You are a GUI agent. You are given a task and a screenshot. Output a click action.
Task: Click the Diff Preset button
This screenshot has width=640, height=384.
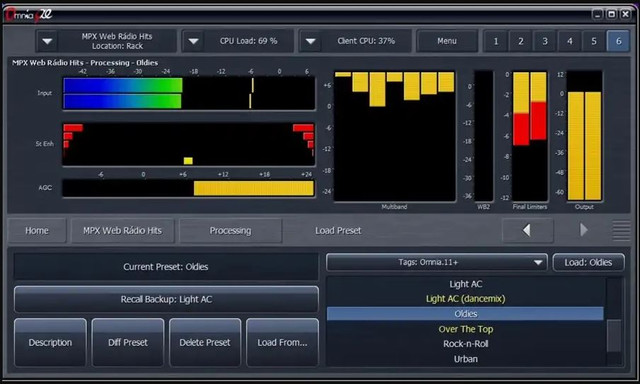128,342
